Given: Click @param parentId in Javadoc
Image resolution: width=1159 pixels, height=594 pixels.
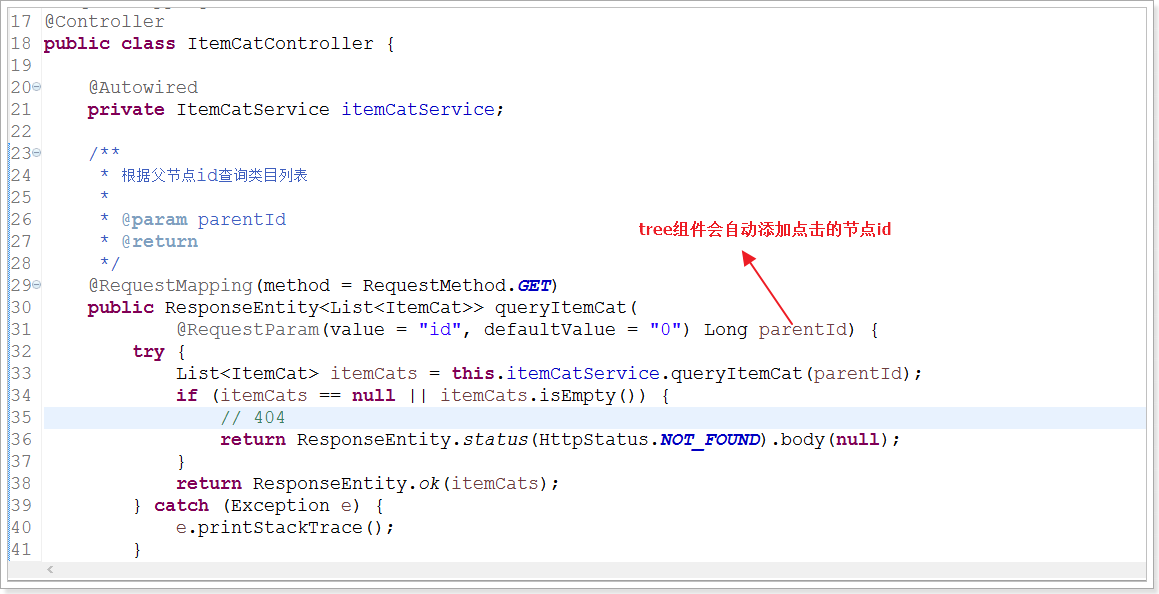Looking at the screenshot, I should (203, 219).
